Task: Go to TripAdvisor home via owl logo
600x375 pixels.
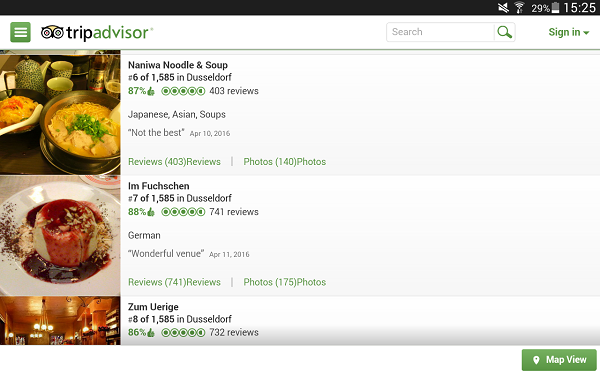Action: coord(97,33)
